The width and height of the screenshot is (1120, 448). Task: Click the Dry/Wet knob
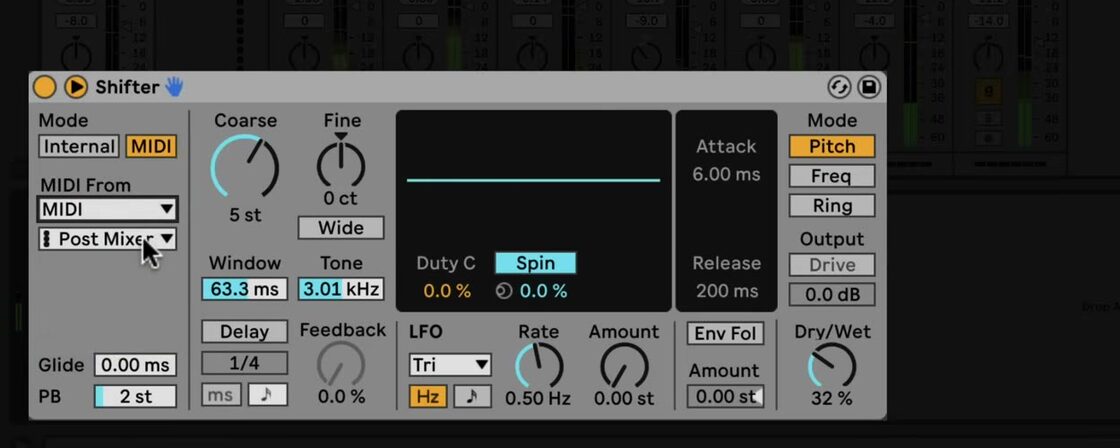click(x=832, y=366)
